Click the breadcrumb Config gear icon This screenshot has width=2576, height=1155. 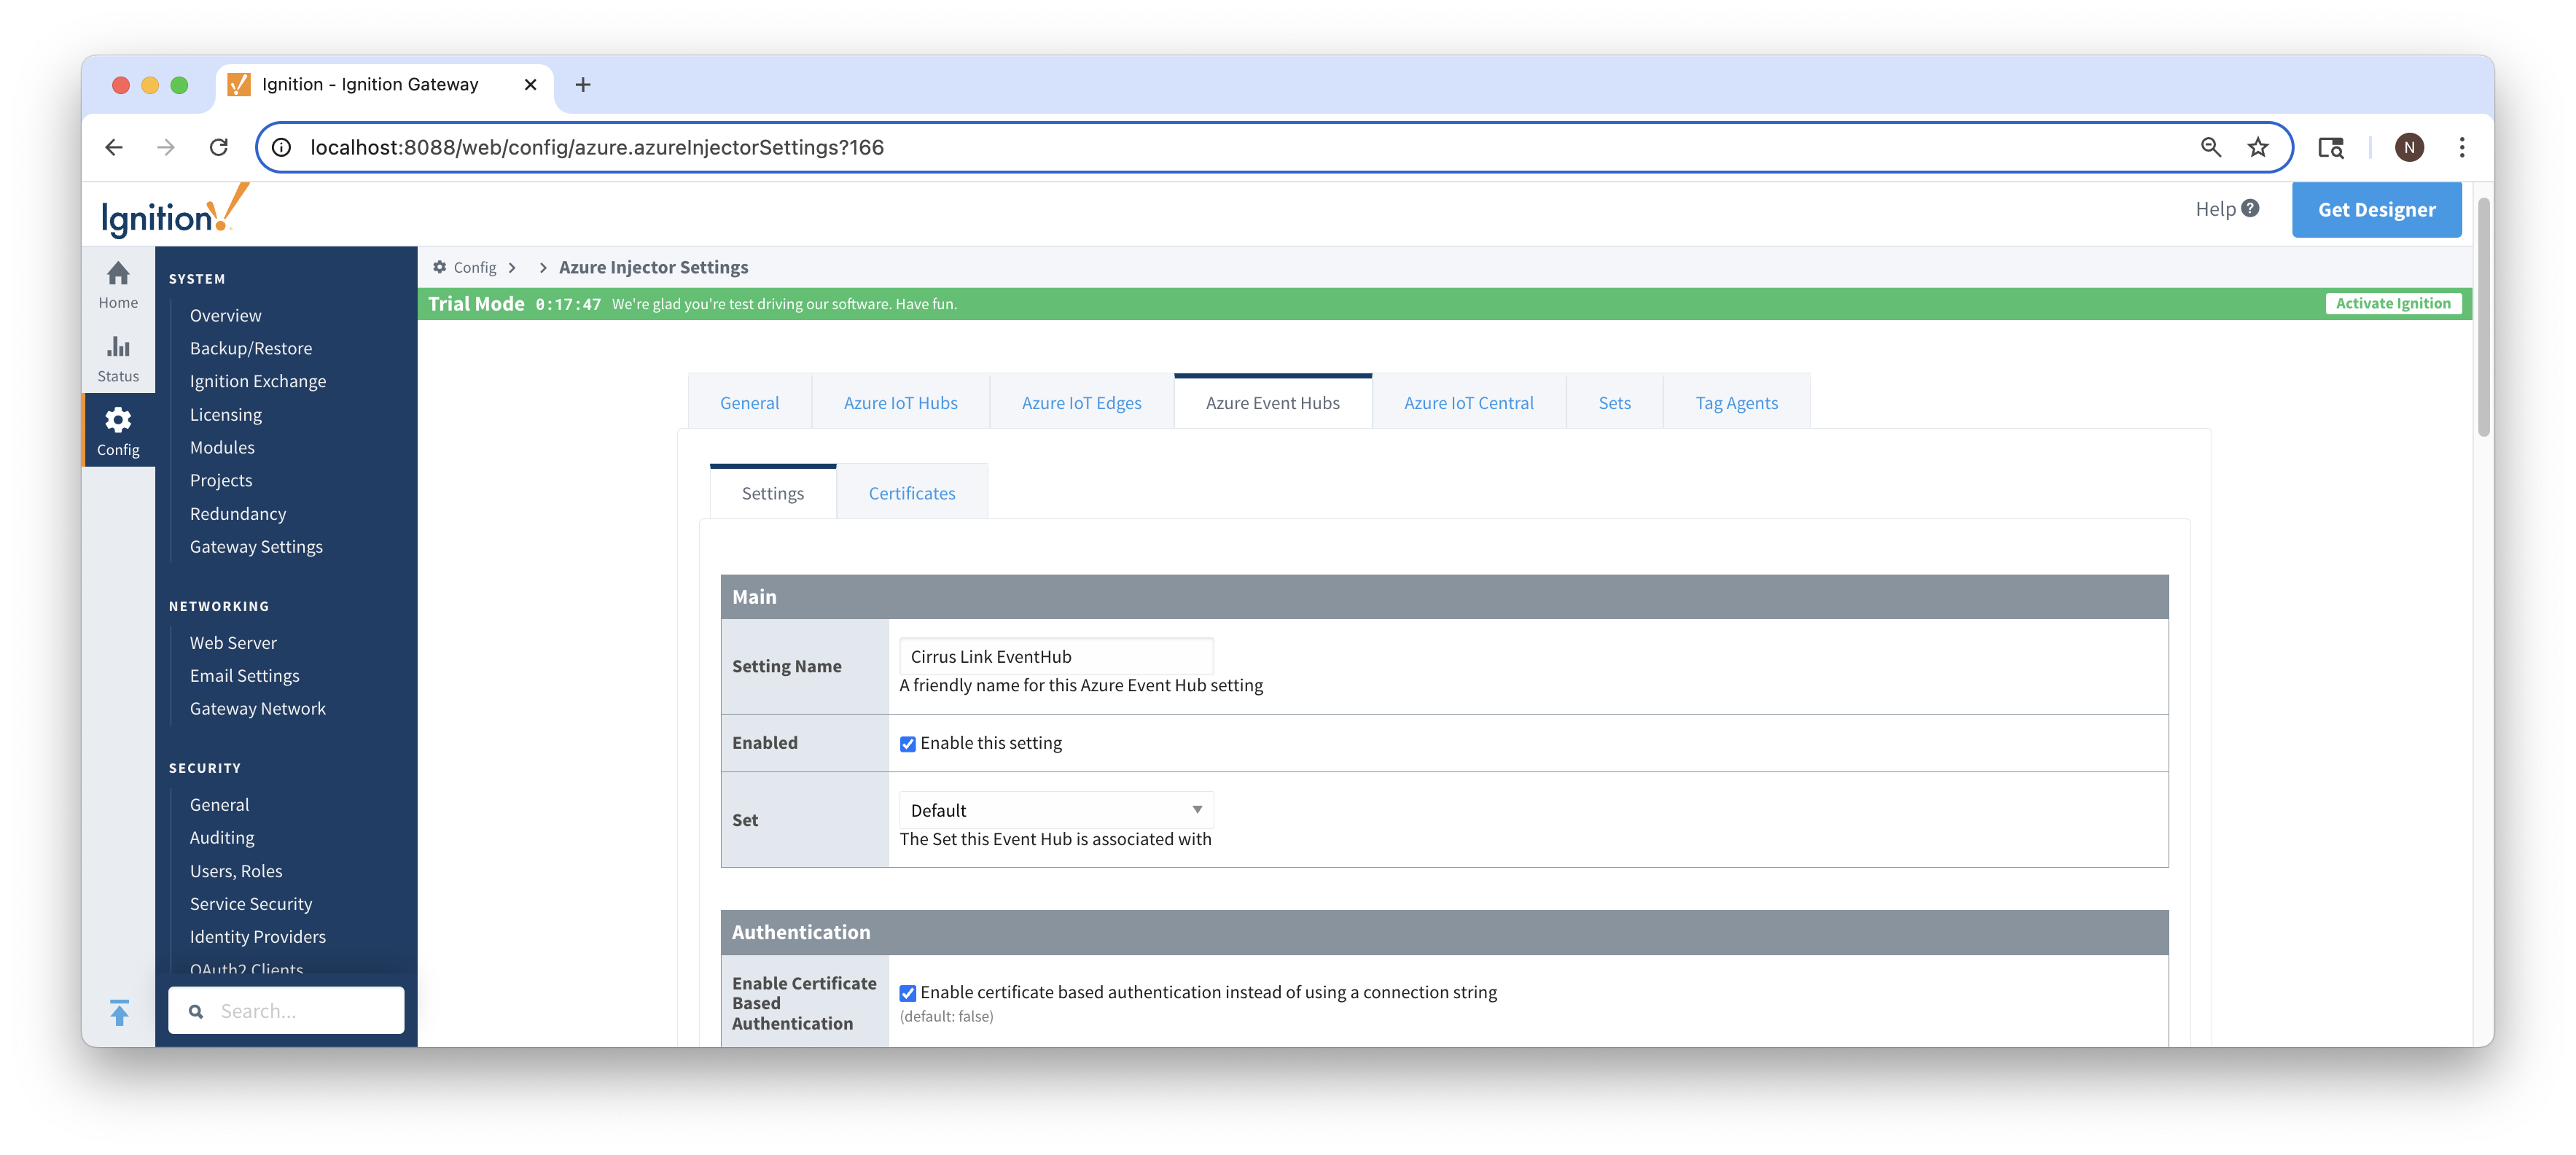[439, 267]
